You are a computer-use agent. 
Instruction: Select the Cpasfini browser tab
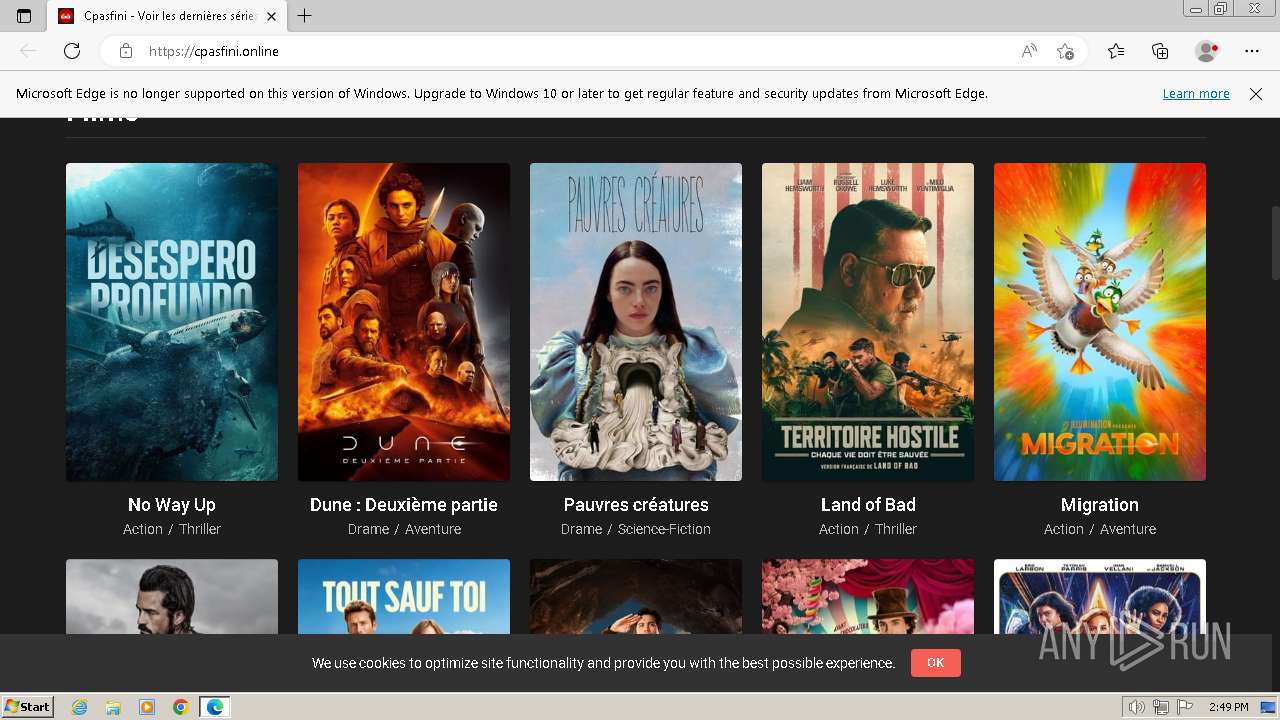[168, 16]
